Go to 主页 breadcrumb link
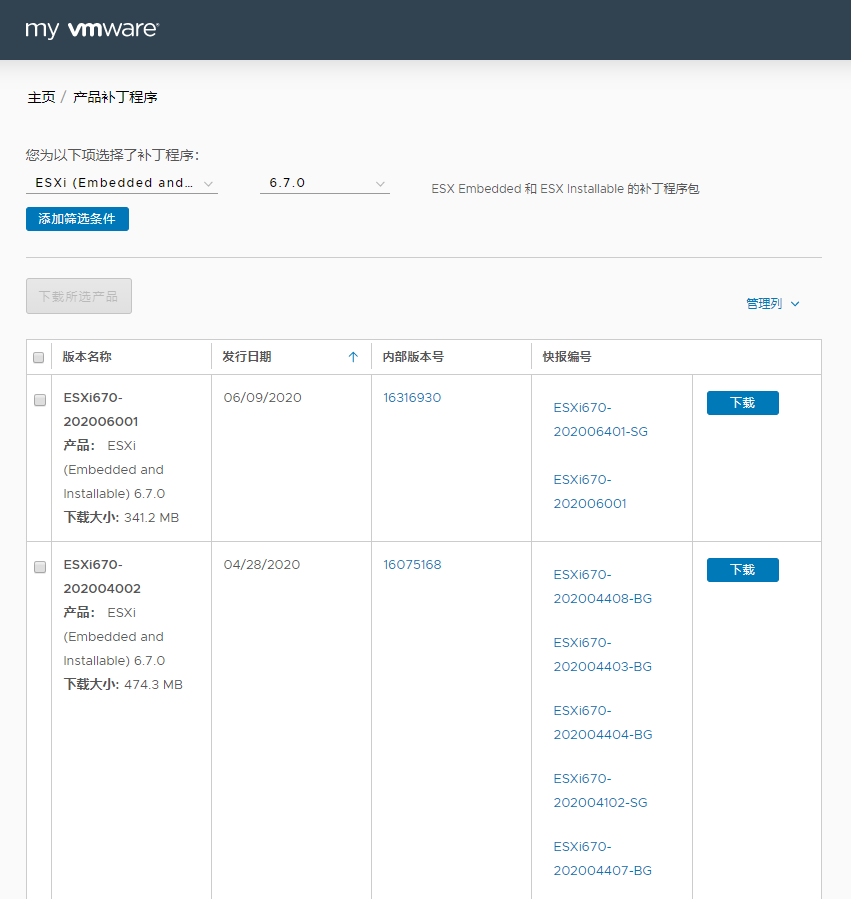This screenshot has height=899, width=851. pyautogui.click(x=41, y=97)
